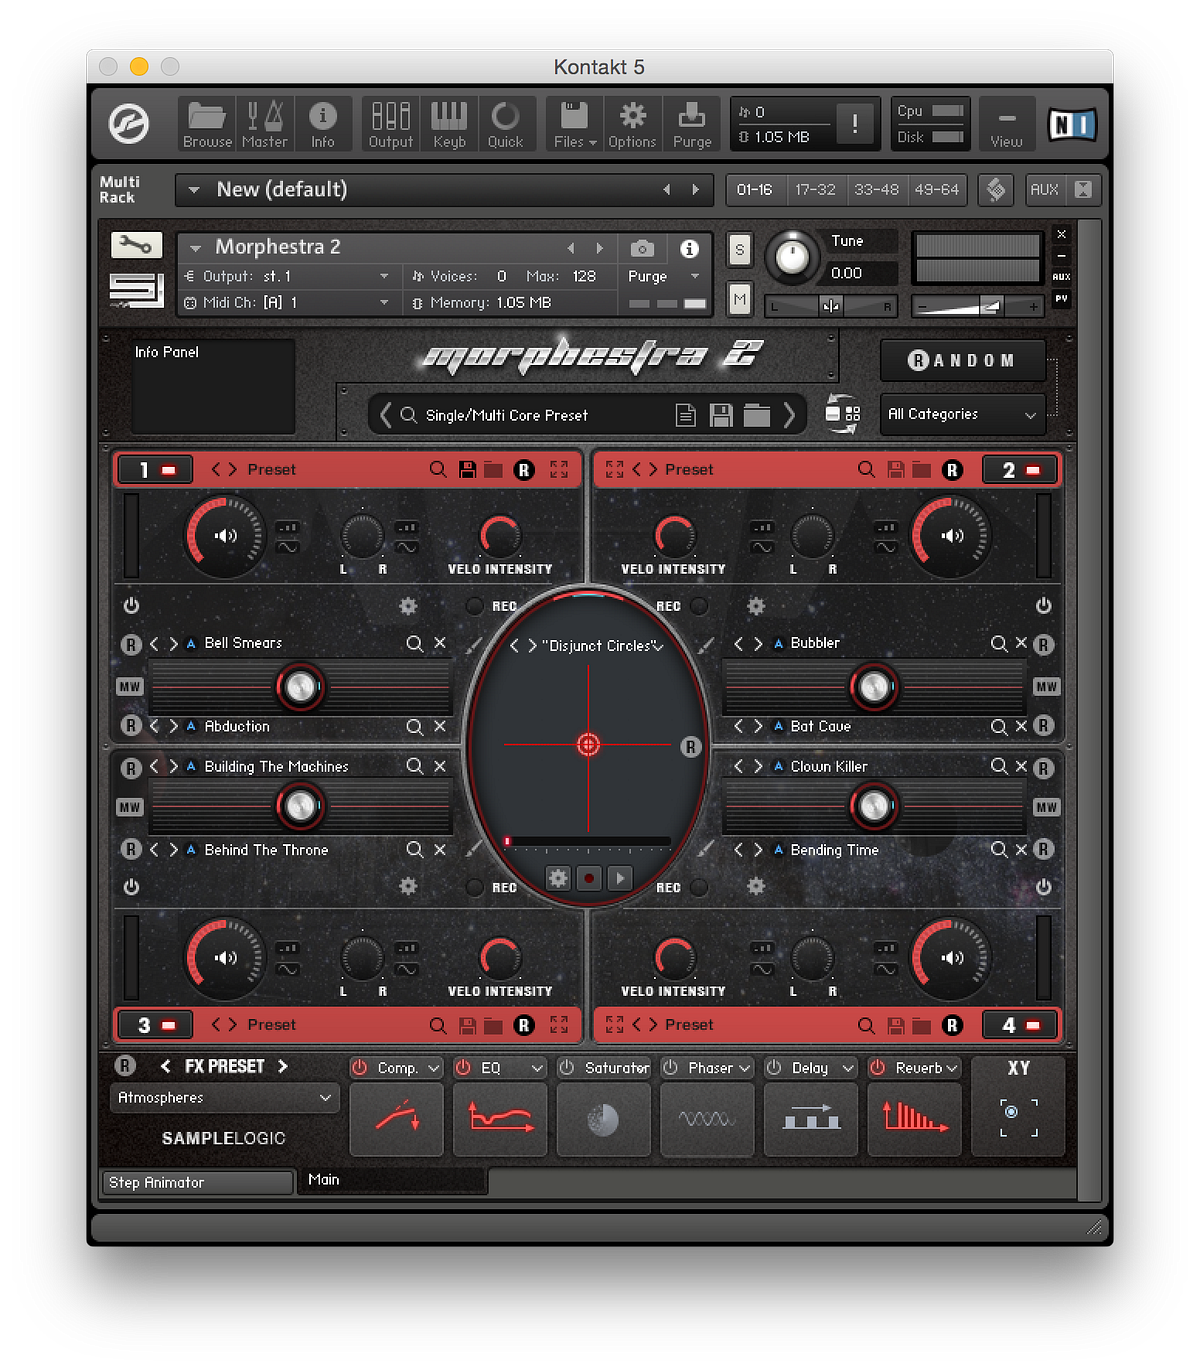Show the on-screen Keyb keyboard
This screenshot has height=1370, width=1200.
449,125
